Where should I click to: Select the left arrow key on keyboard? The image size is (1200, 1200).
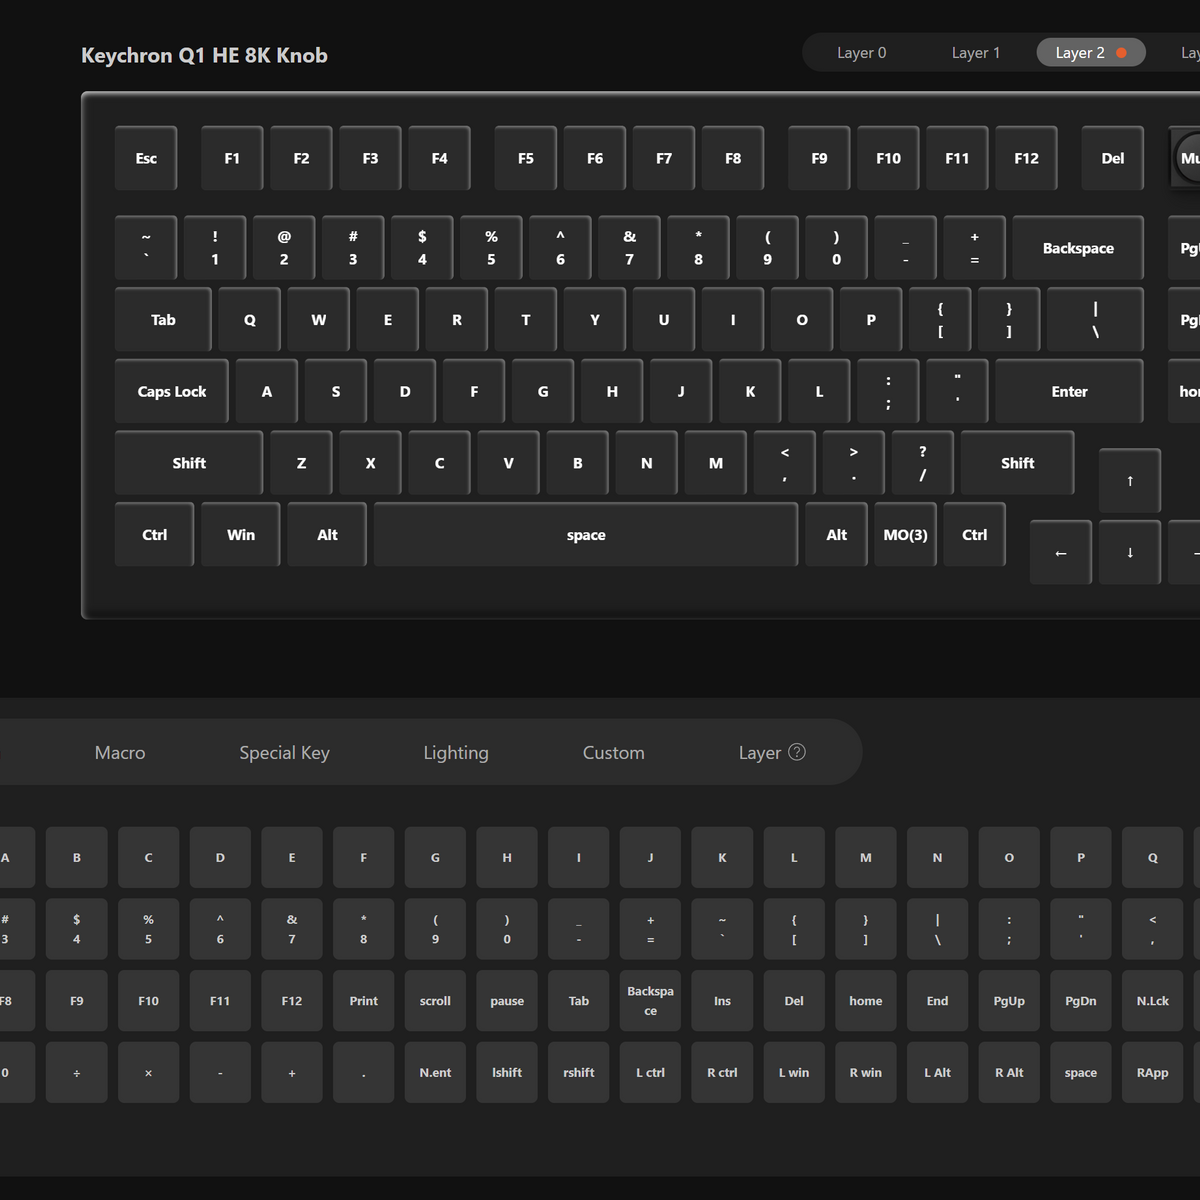(x=1060, y=552)
